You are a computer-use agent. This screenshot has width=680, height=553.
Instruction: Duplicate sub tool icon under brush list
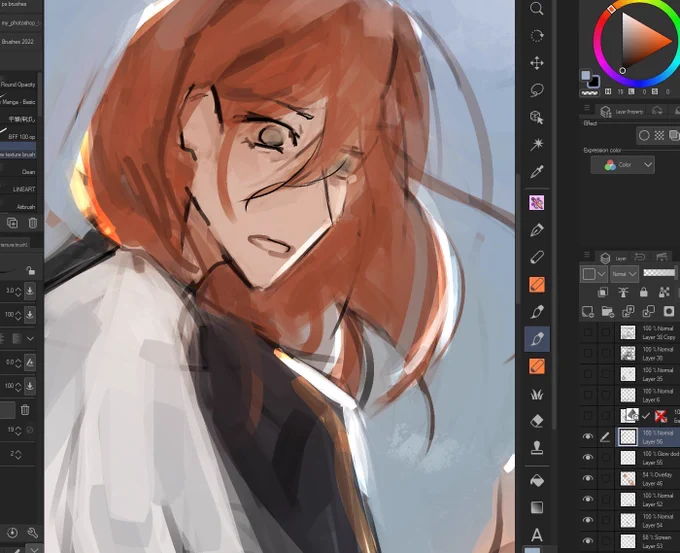(x=12, y=223)
